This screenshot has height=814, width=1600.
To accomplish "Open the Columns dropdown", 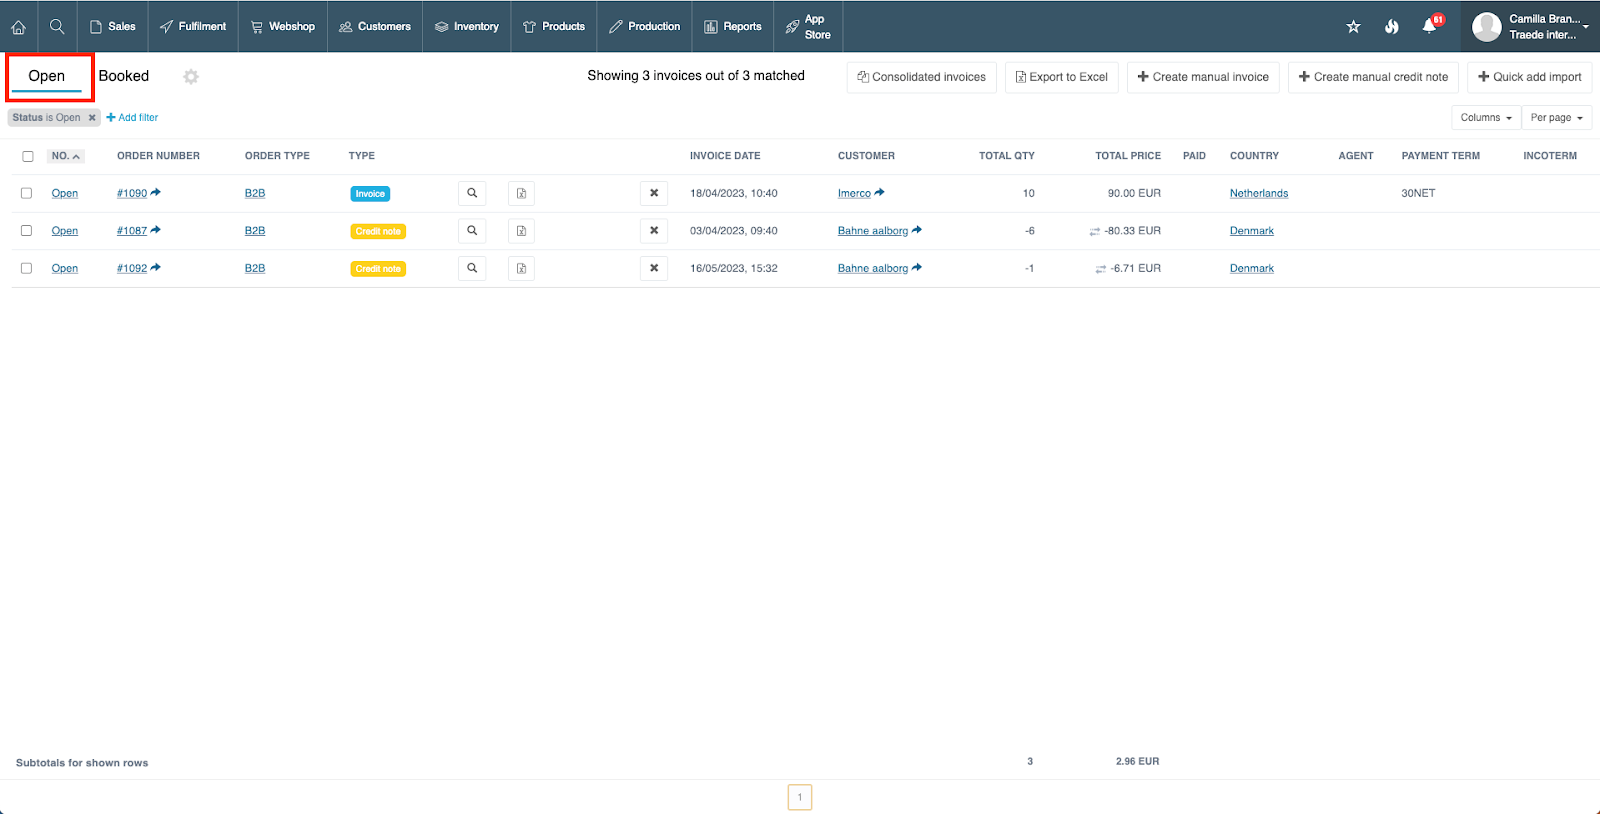I will click(x=1486, y=118).
